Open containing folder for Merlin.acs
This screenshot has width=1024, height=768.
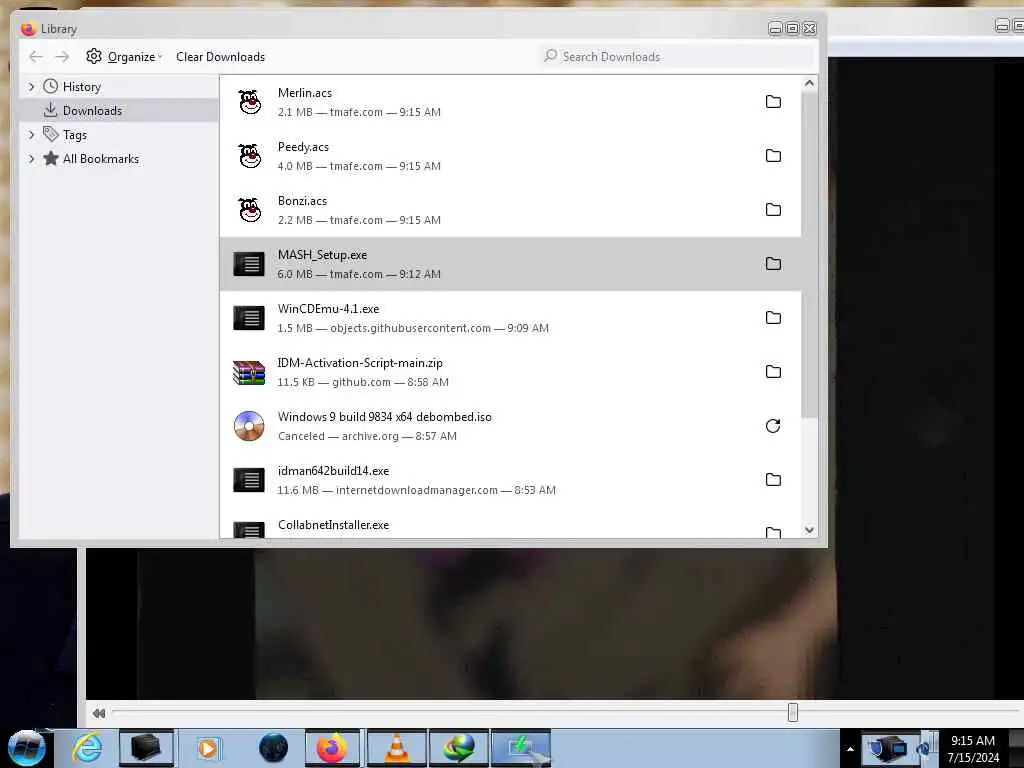(x=773, y=101)
